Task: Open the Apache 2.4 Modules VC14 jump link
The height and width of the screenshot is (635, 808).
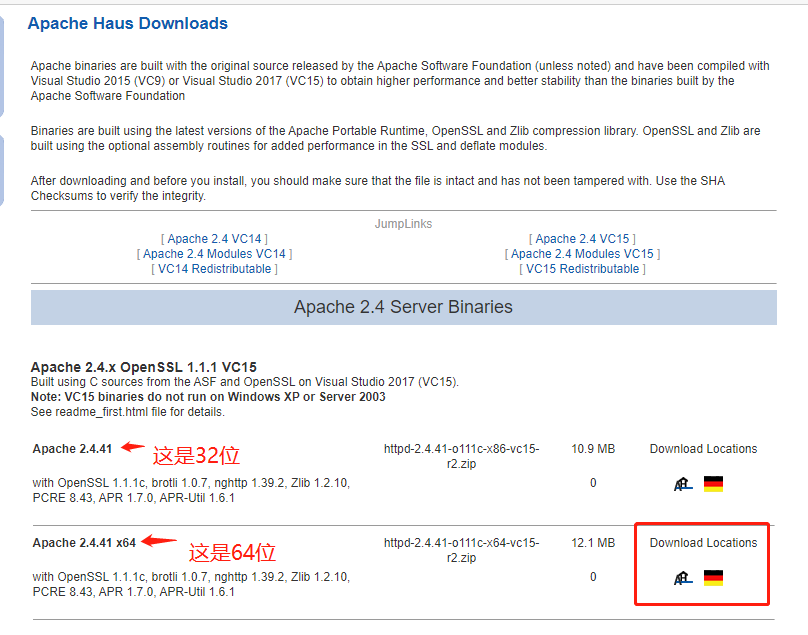Action: click(214, 254)
